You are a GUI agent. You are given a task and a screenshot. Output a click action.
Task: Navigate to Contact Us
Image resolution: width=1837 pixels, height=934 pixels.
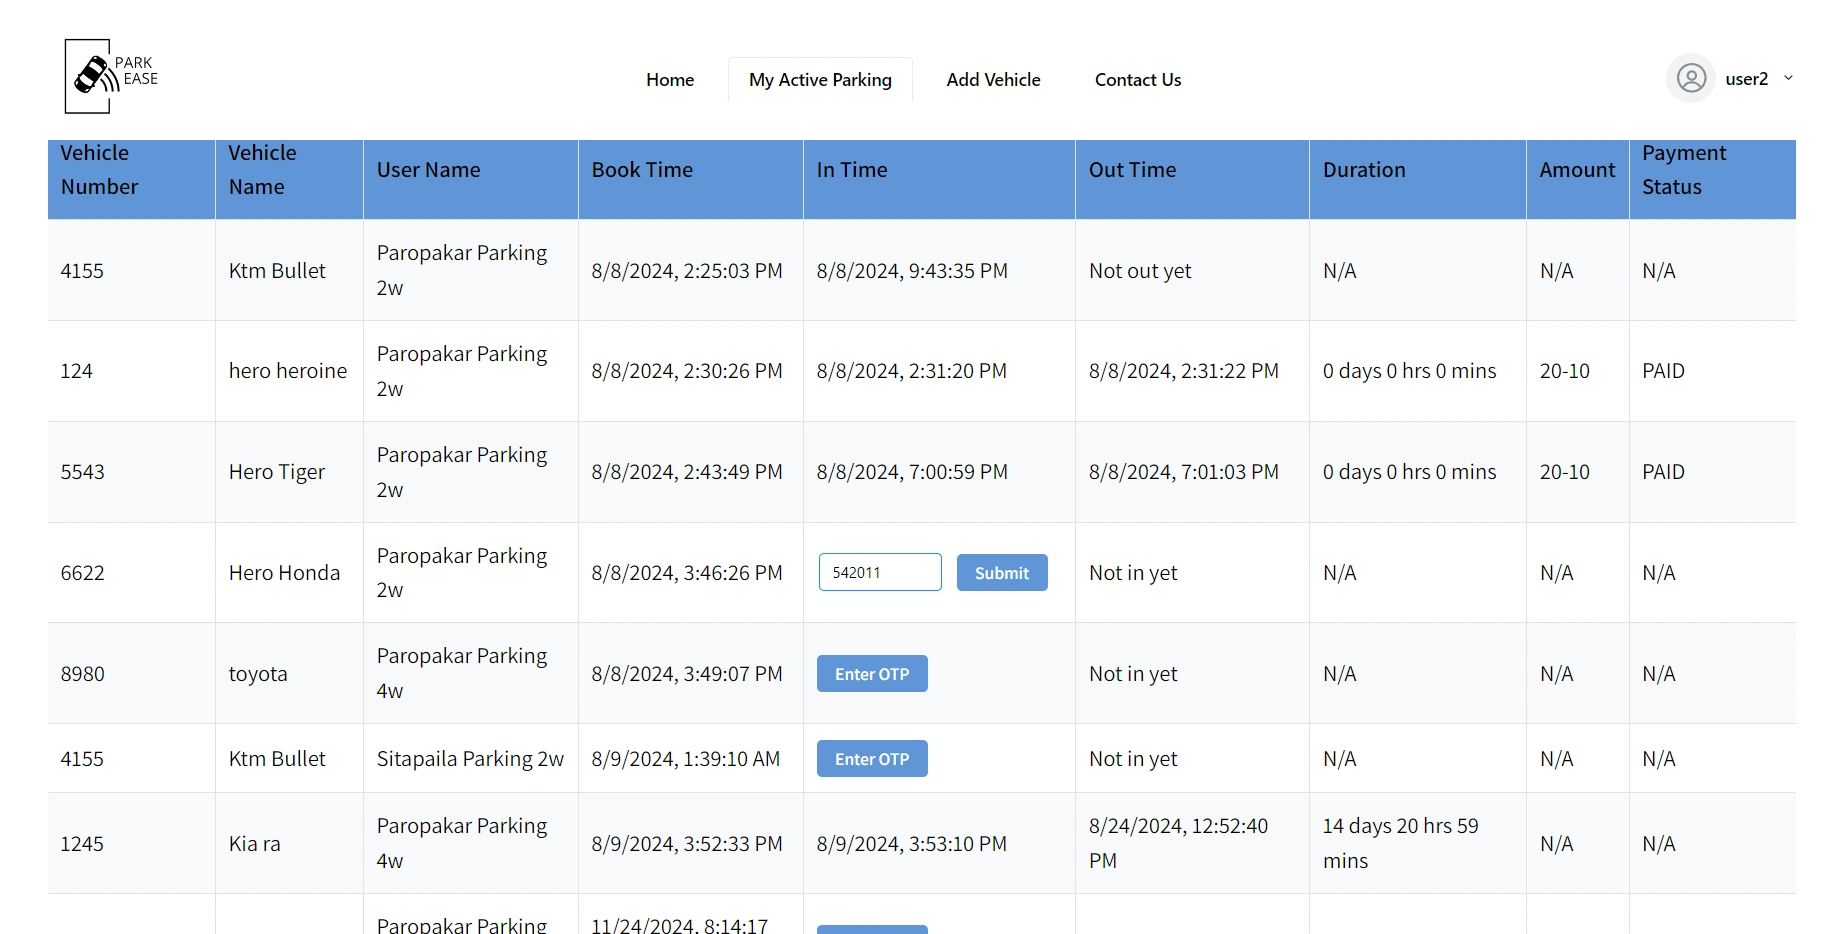click(1138, 80)
